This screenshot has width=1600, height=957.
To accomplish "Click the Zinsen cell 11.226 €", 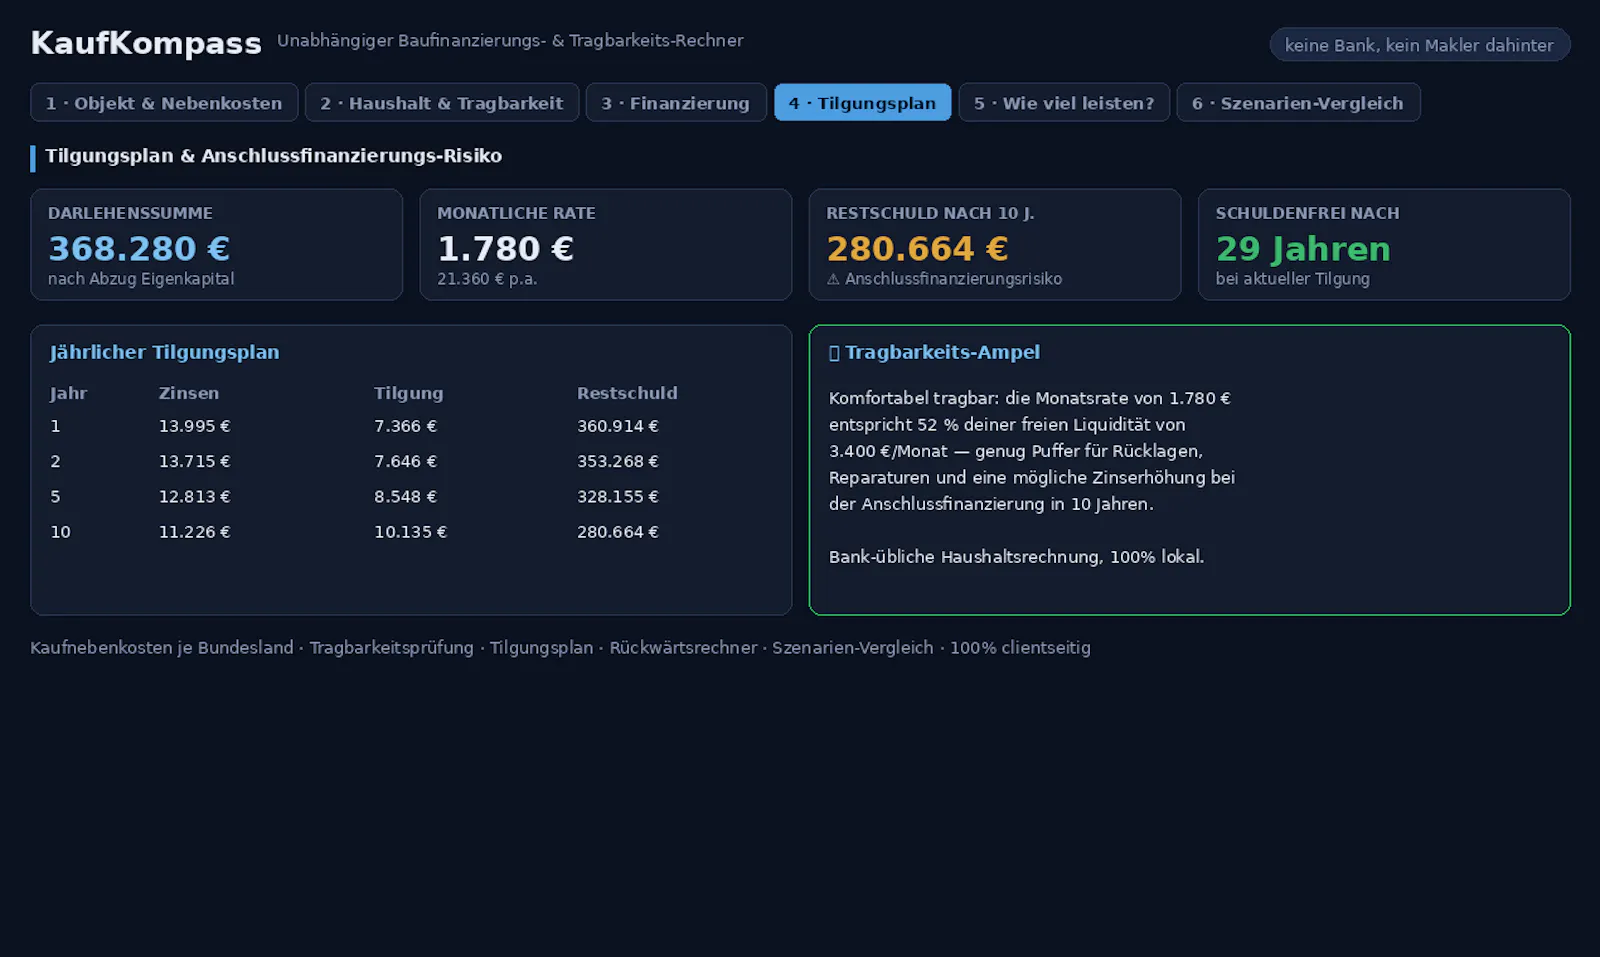I will [194, 532].
